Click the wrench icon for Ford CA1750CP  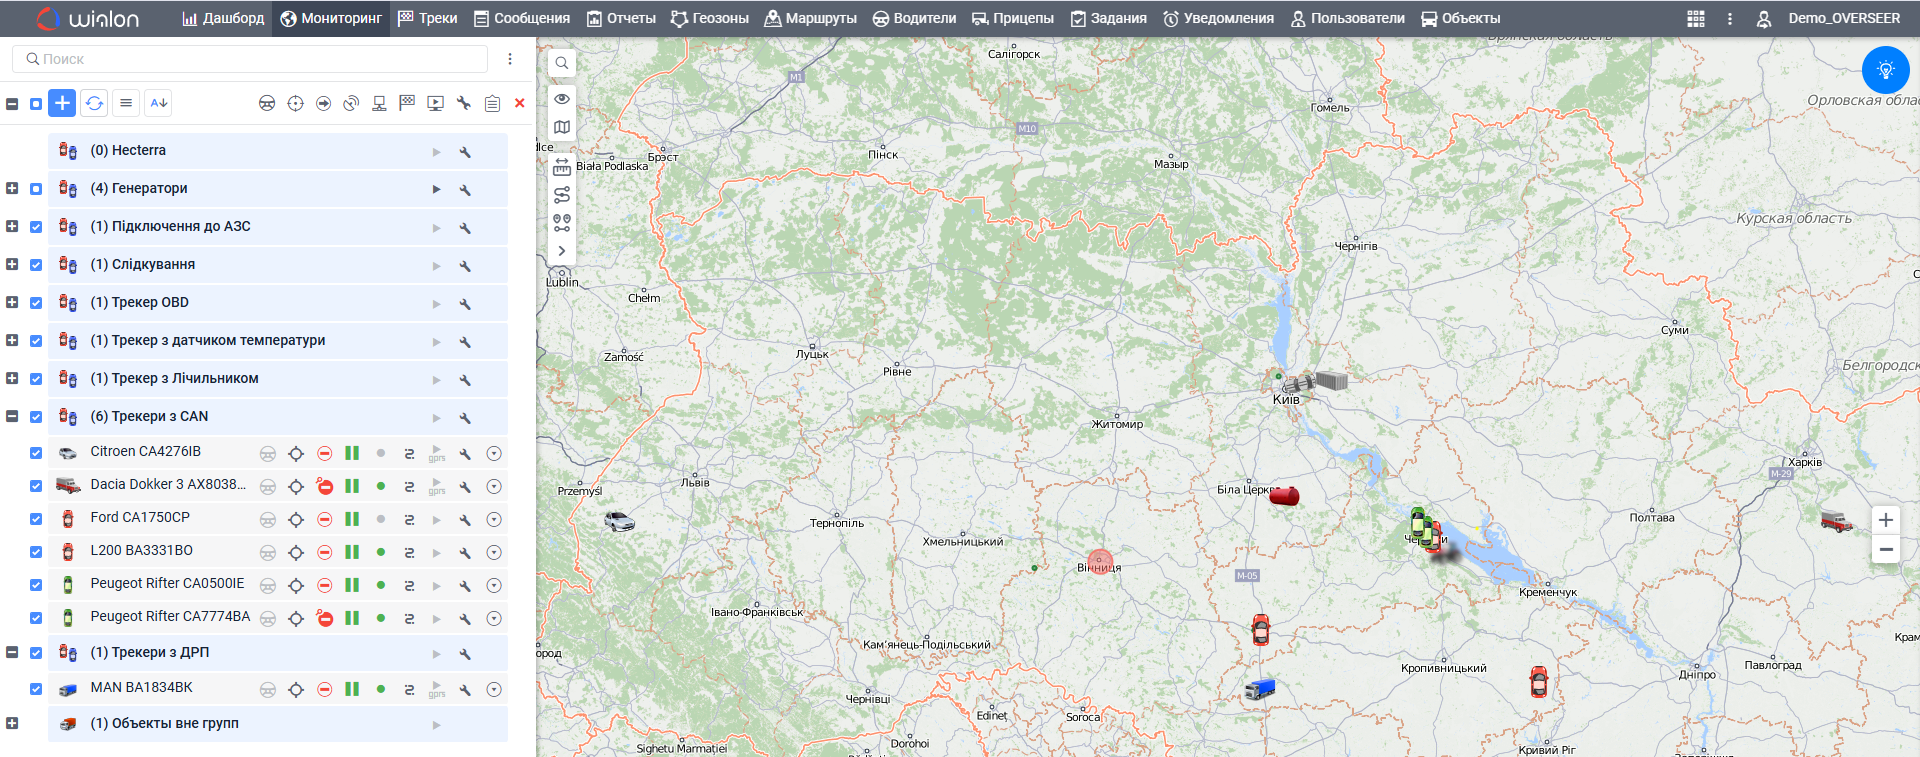coord(465,520)
